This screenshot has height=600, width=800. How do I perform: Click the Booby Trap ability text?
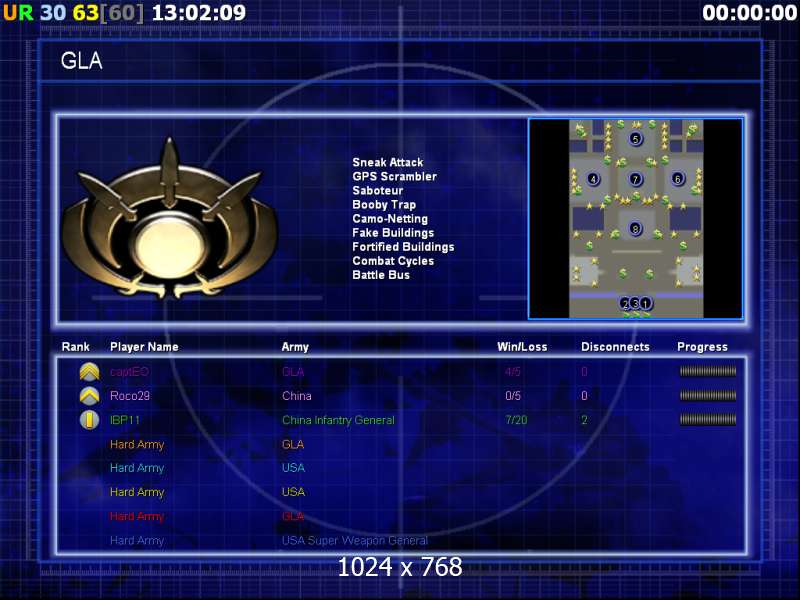(384, 205)
